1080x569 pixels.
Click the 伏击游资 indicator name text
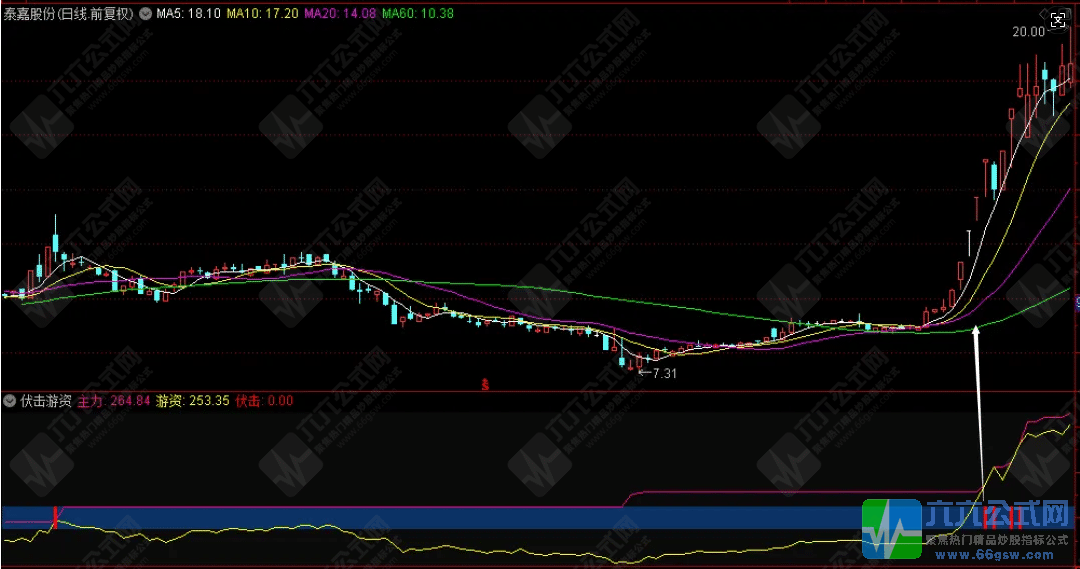(x=46, y=401)
